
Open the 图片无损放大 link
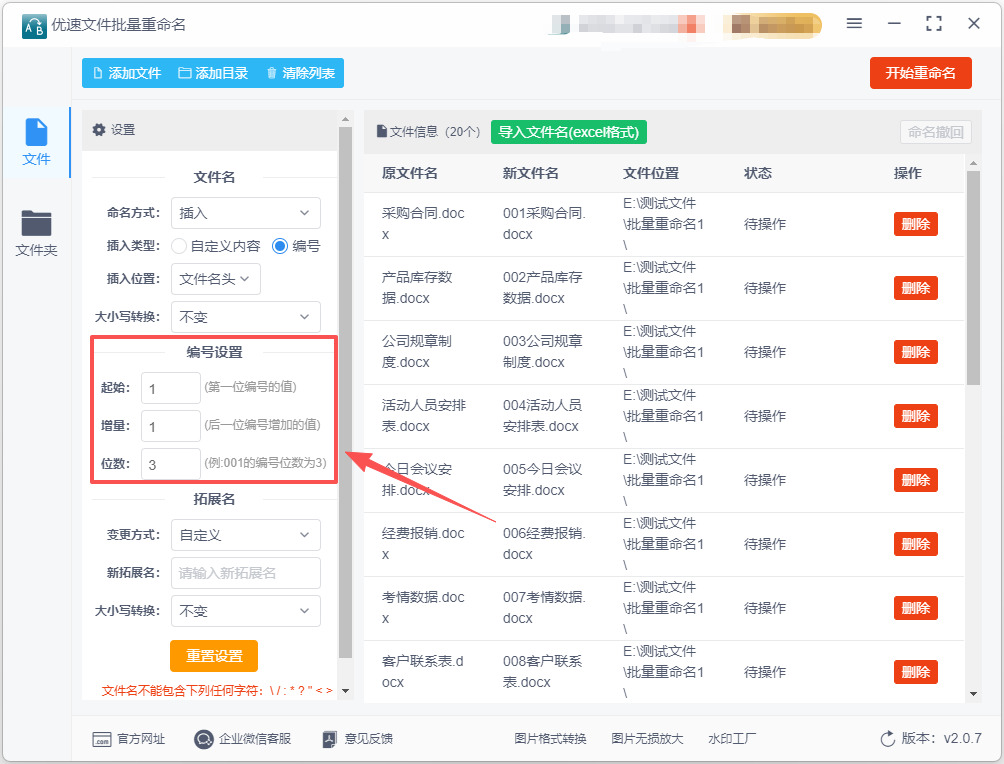(x=647, y=739)
